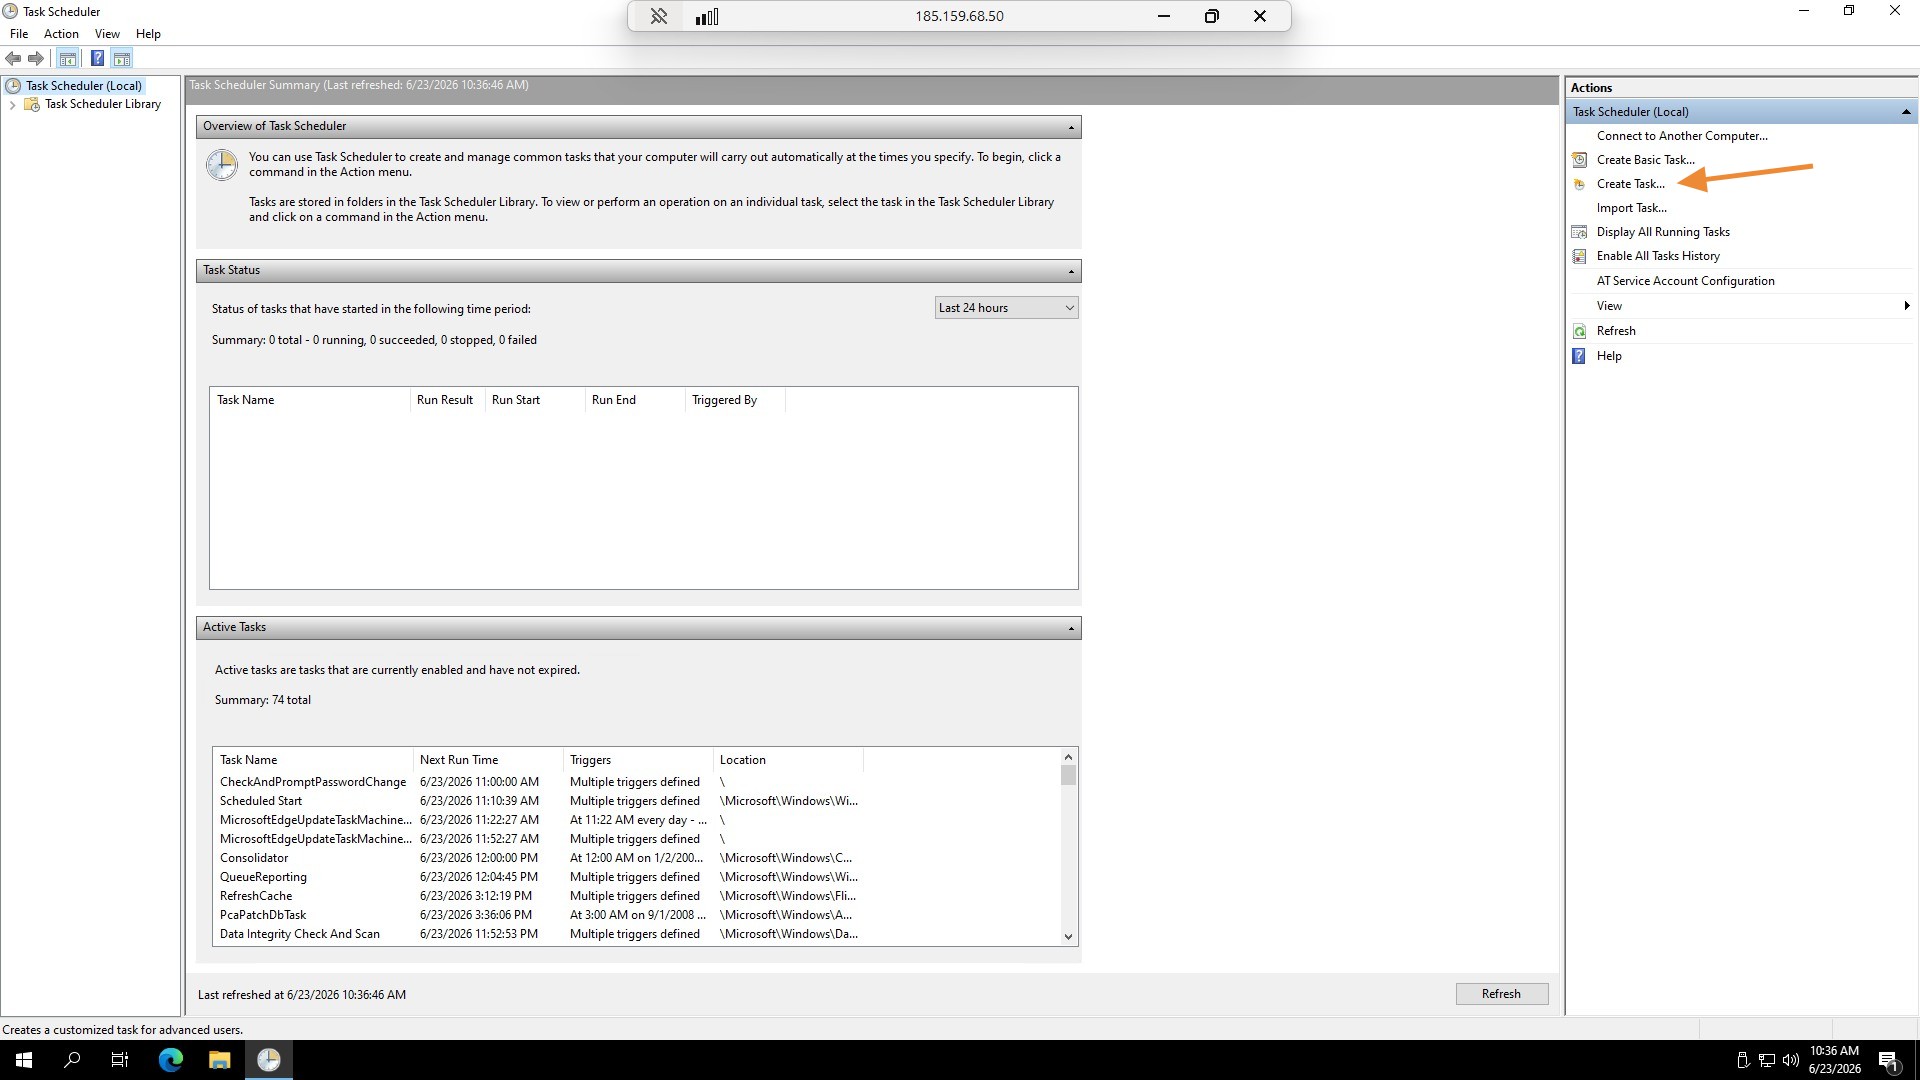Image resolution: width=1920 pixels, height=1080 pixels.
Task: Click the Windows Start button
Action: 24,1060
